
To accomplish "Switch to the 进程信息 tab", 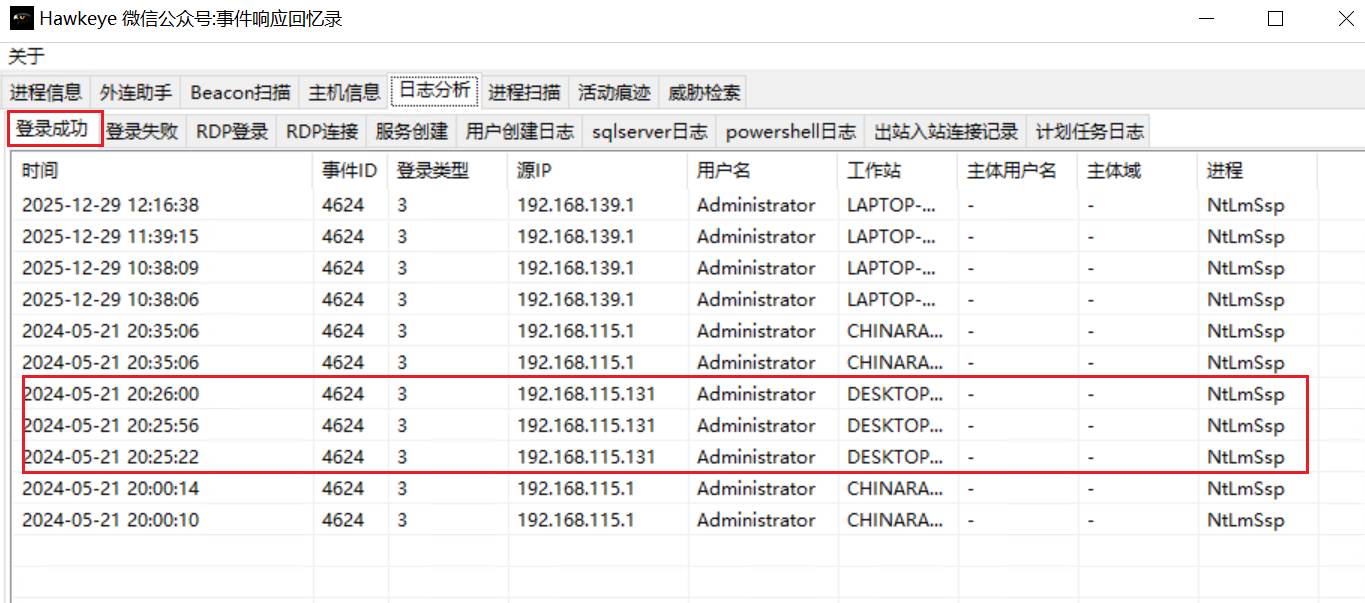I will pos(46,93).
